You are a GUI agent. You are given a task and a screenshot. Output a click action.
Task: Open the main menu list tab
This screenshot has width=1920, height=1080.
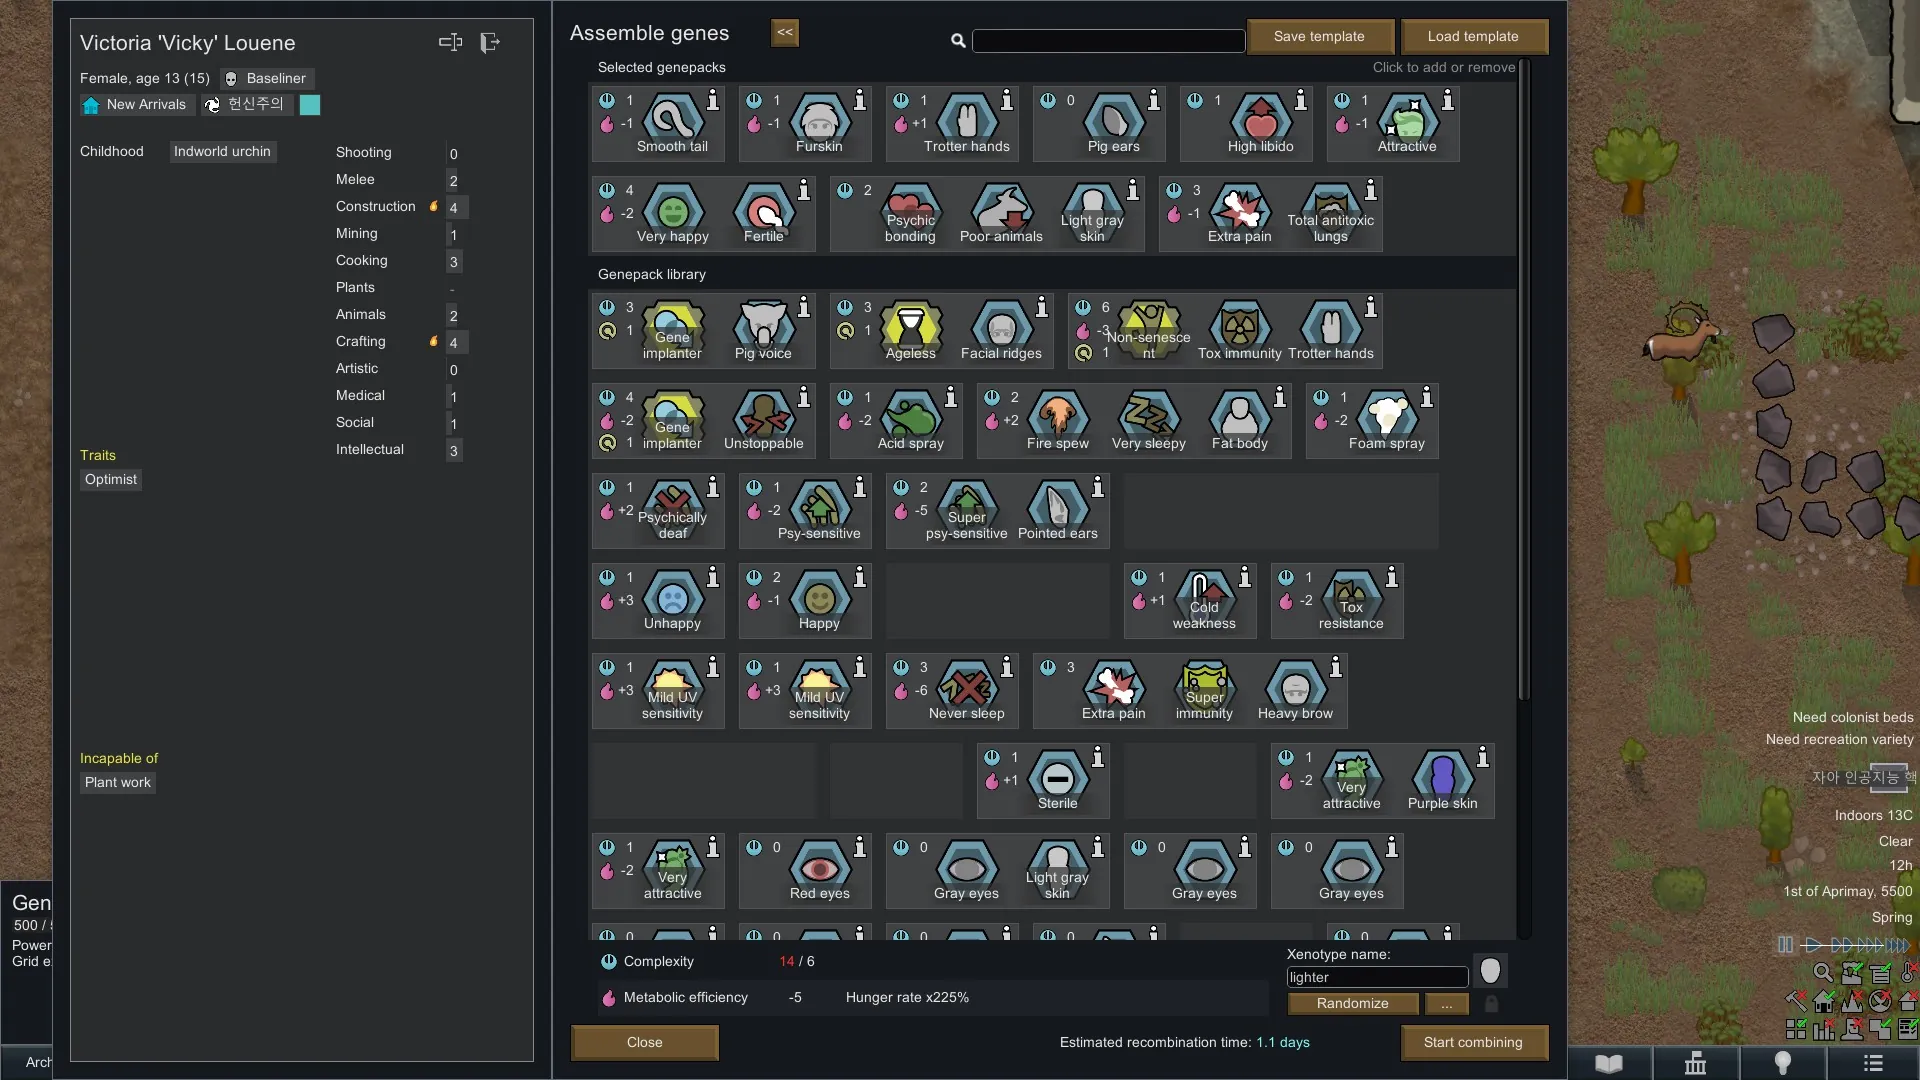coord(1873,1063)
